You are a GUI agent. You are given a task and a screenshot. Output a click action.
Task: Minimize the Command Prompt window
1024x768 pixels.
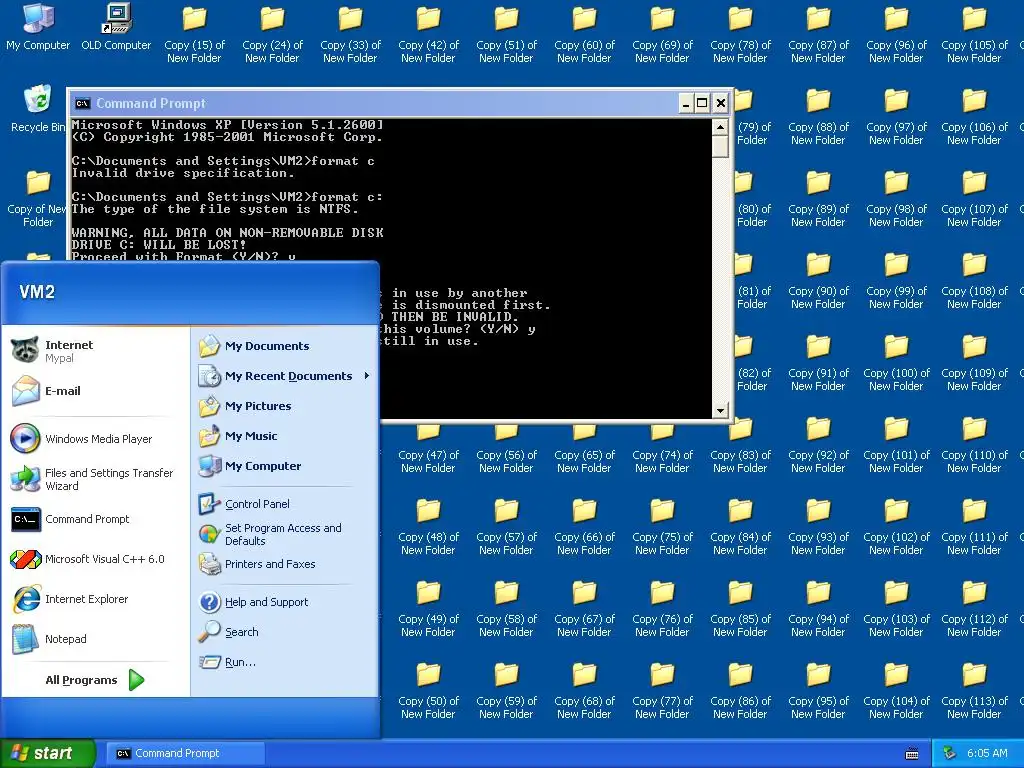pyautogui.click(x=685, y=103)
